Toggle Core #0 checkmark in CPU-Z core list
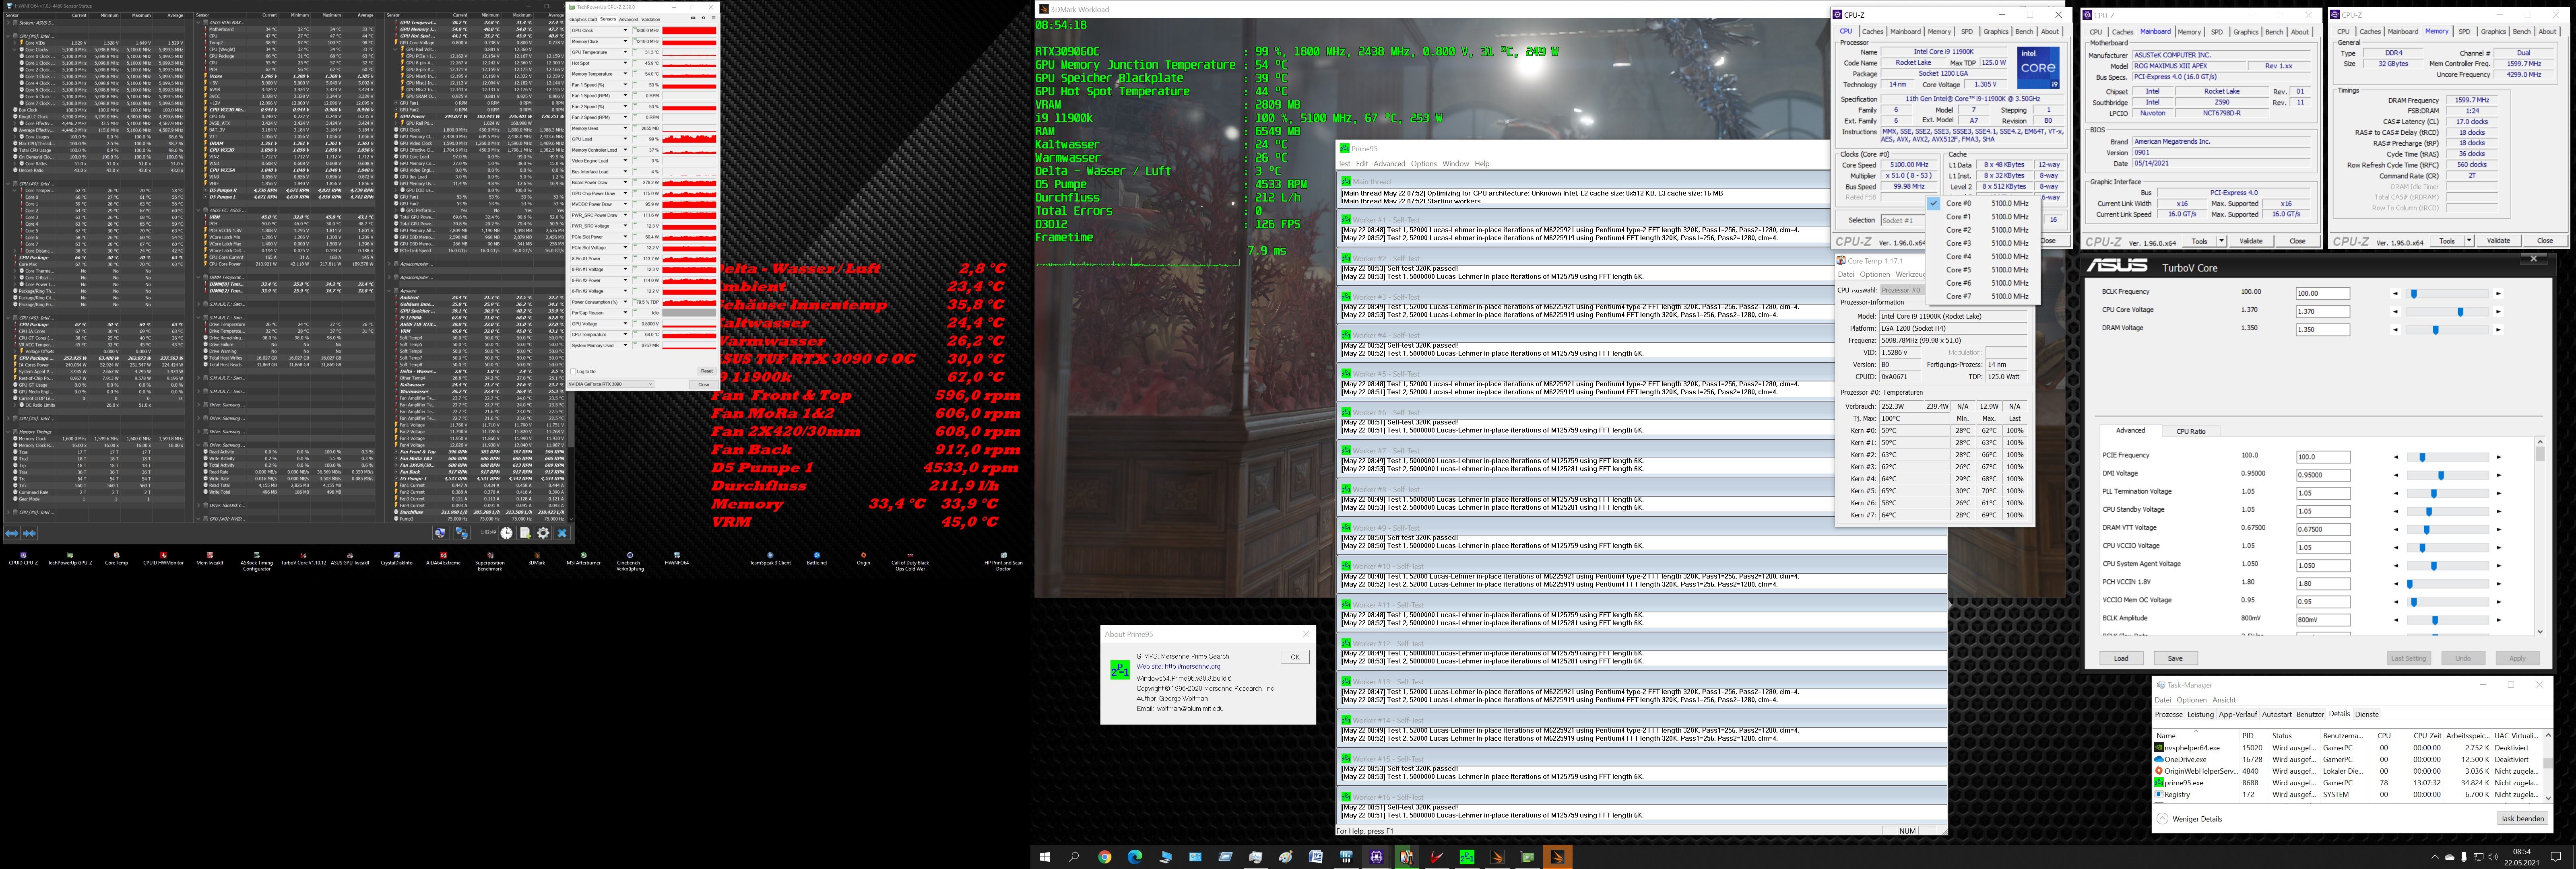The image size is (2576, 869). pyautogui.click(x=1934, y=203)
